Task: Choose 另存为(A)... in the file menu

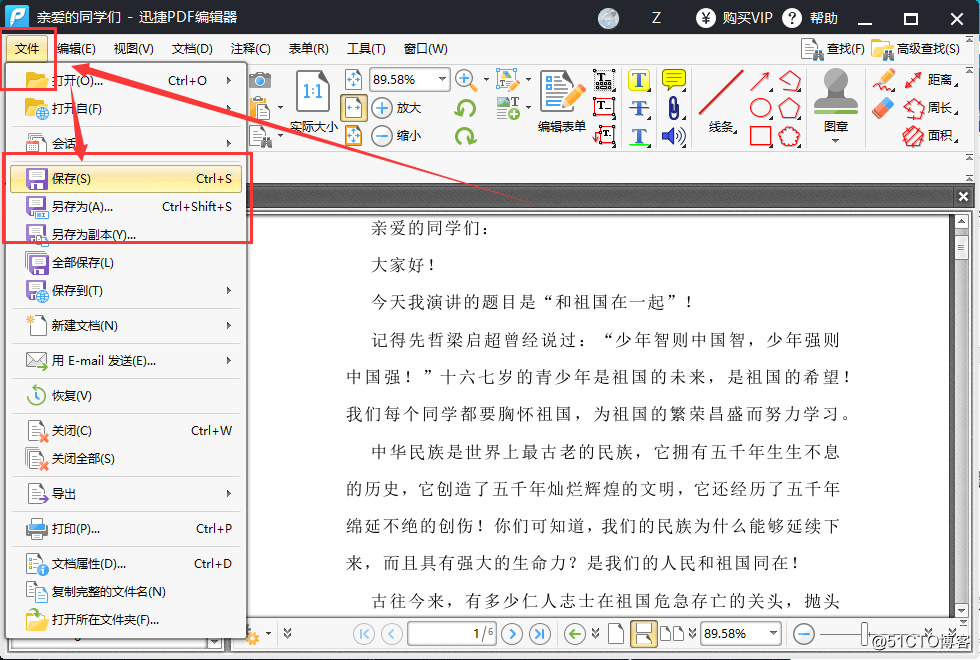Action: (x=126, y=207)
